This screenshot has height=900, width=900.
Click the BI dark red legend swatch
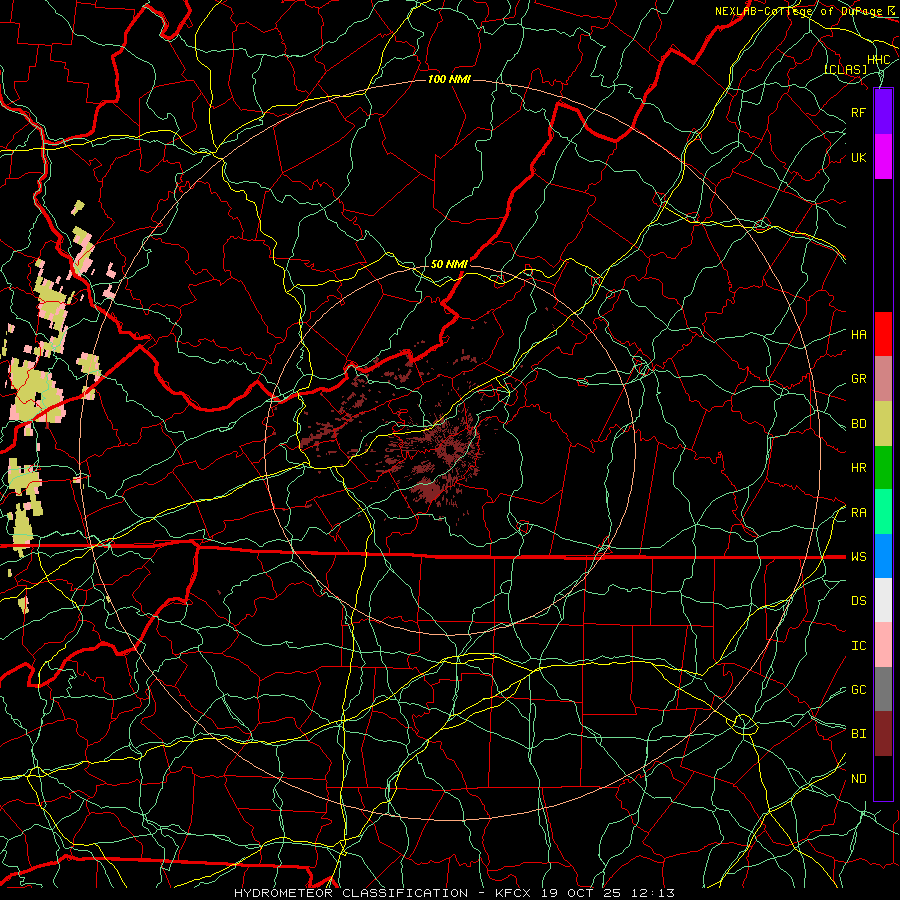(x=883, y=734)
